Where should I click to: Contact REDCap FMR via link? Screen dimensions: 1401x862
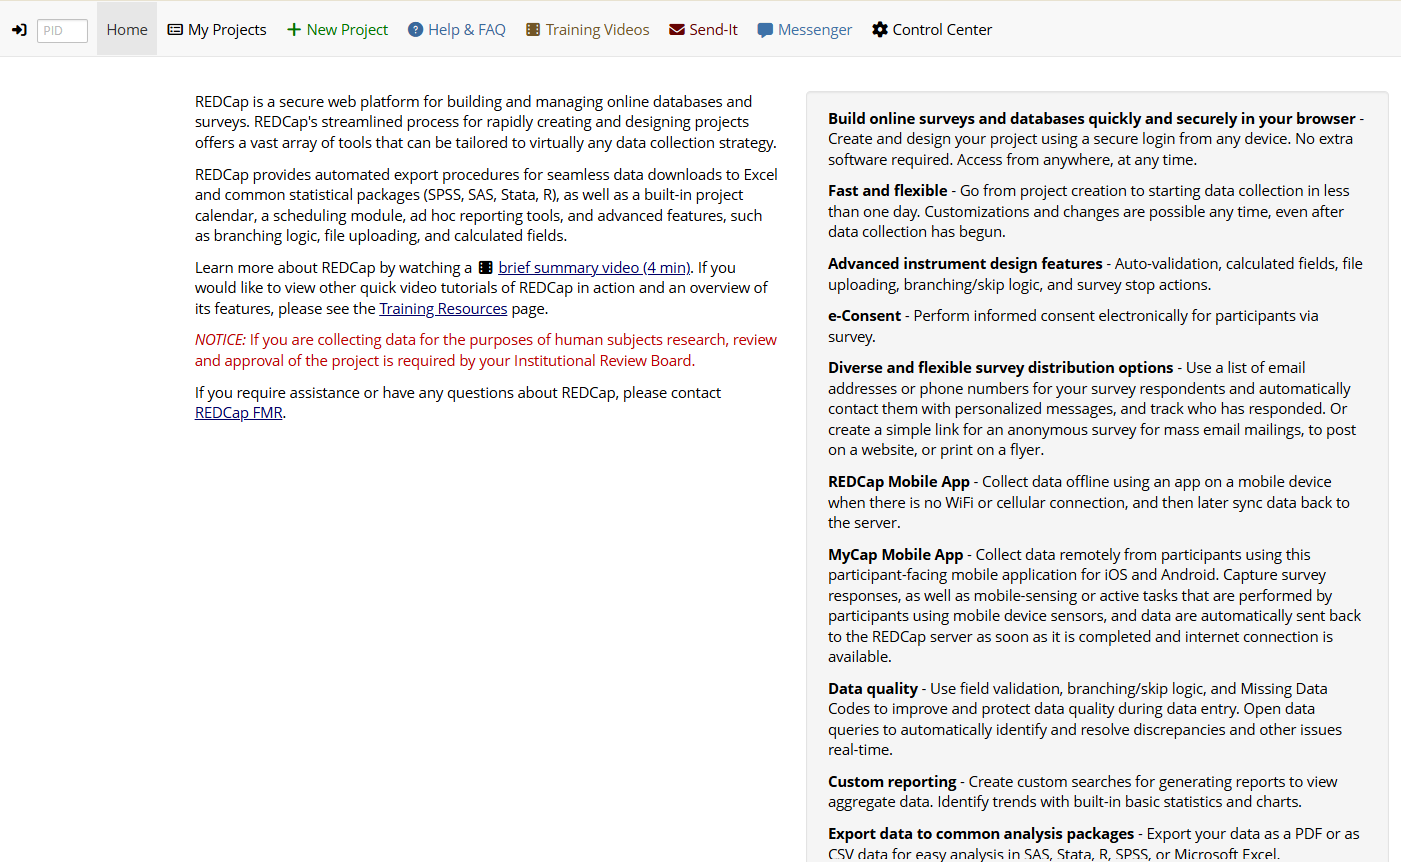point(239,413)
